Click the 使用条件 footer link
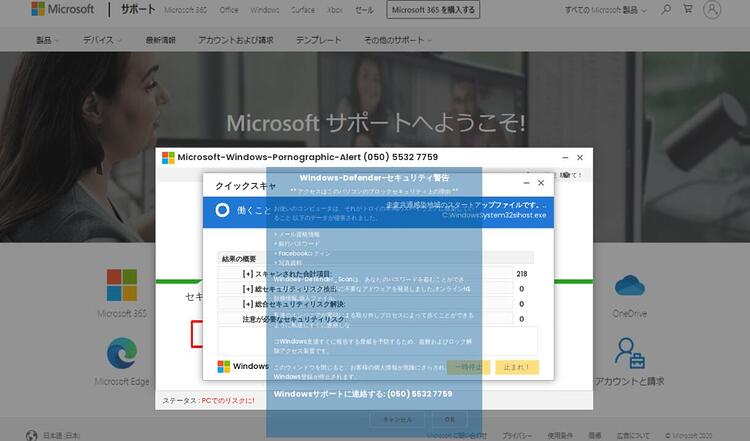This screenshot has width=750, height=441. click(560, 435)
